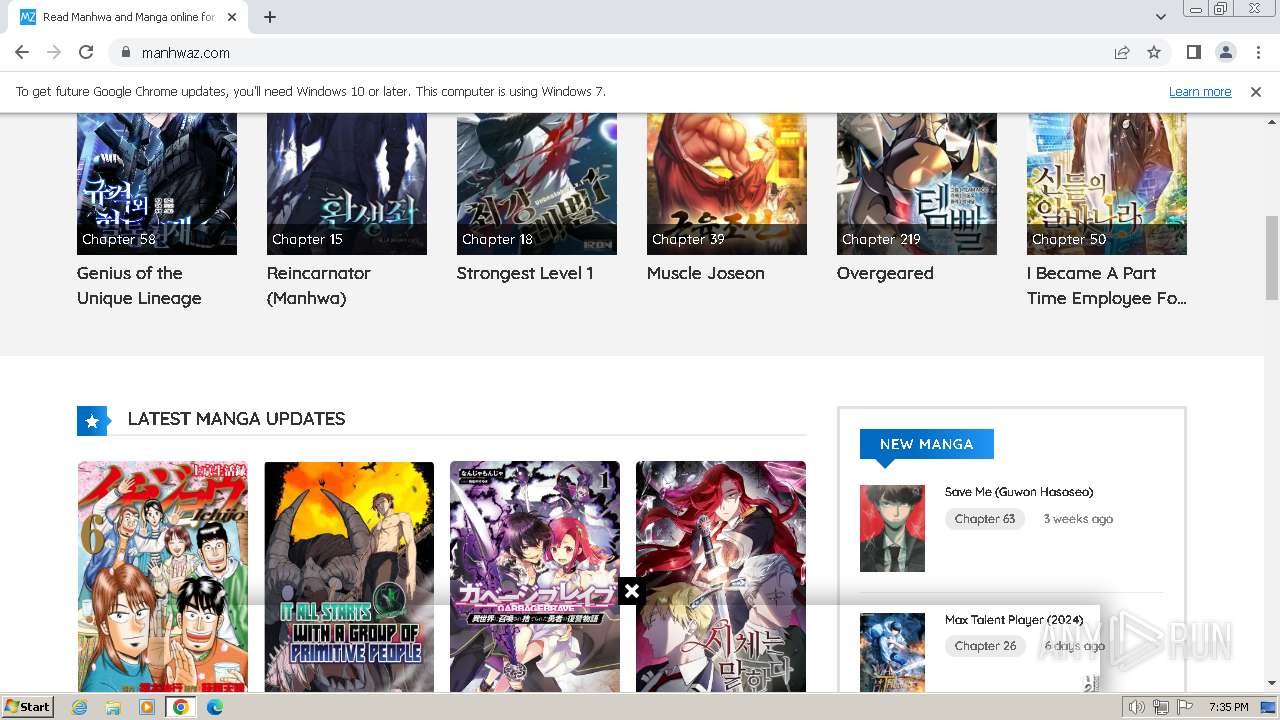This screenshot has width=1280, height=720.
Task: Click the 3 weeks ago timestamp
Action: tap(1078, 519)
